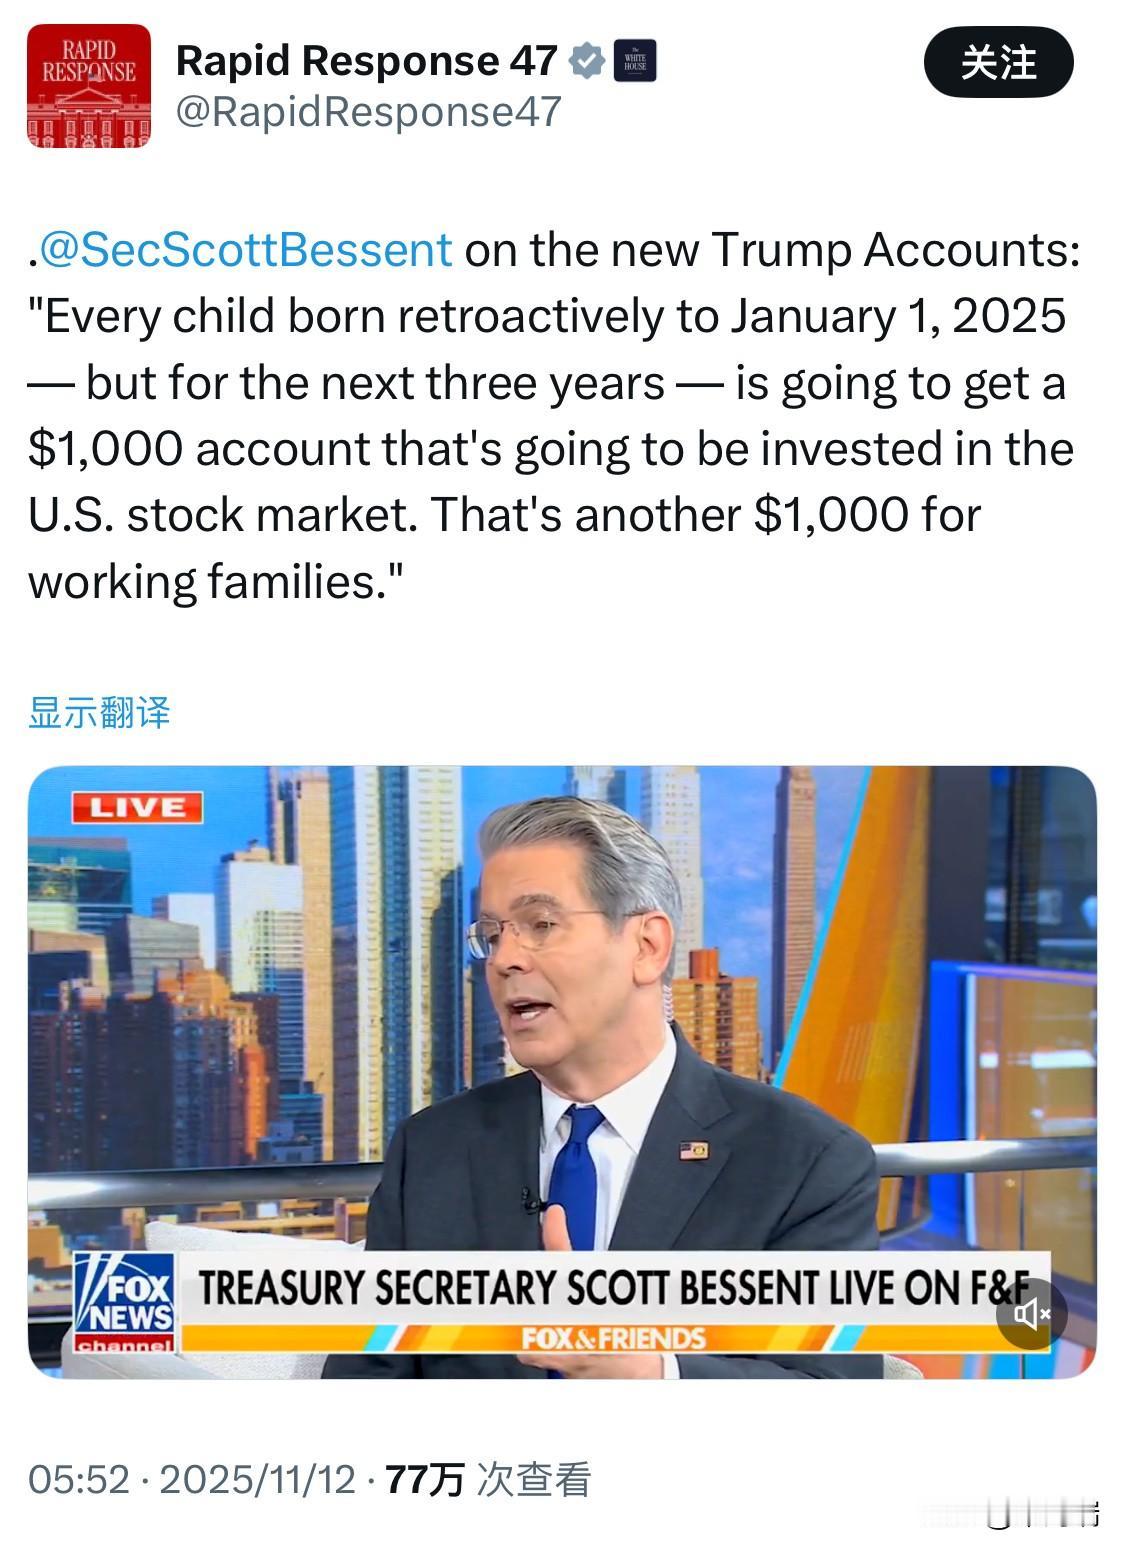Click the Fox & Friends banner strip
Screen dimensions: 1125x1553
tap(613, 1338)
